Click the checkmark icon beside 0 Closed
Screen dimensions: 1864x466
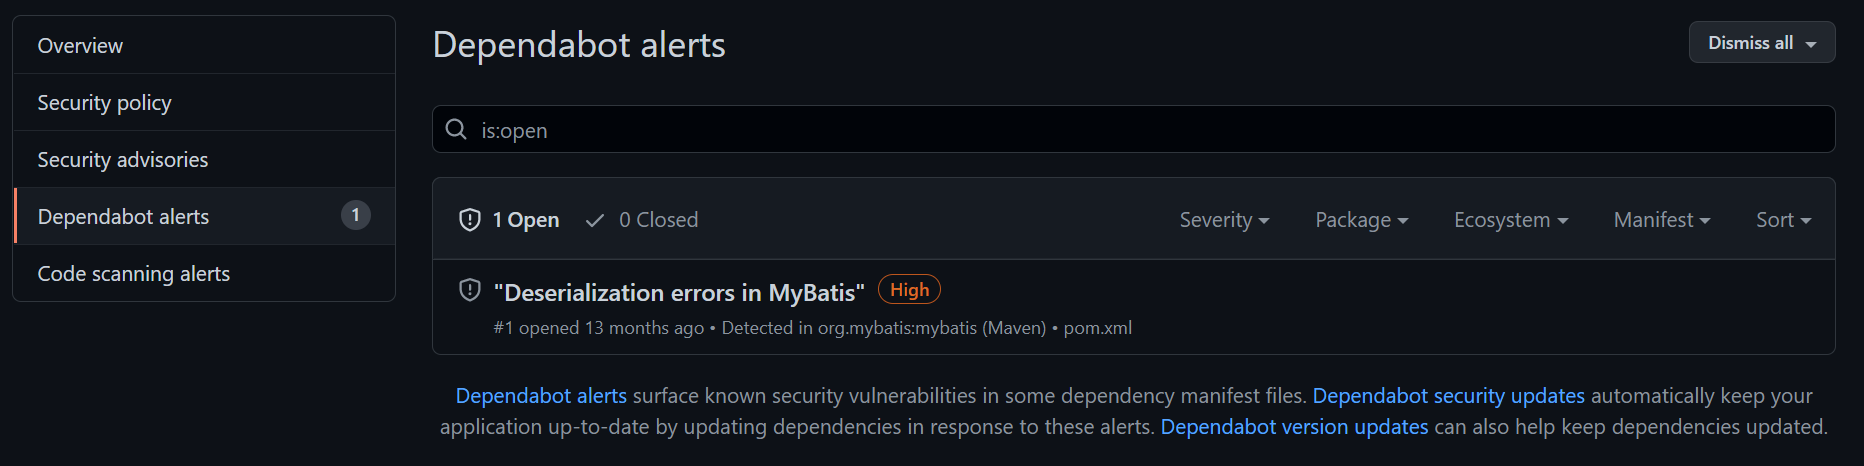pos(595,220)
